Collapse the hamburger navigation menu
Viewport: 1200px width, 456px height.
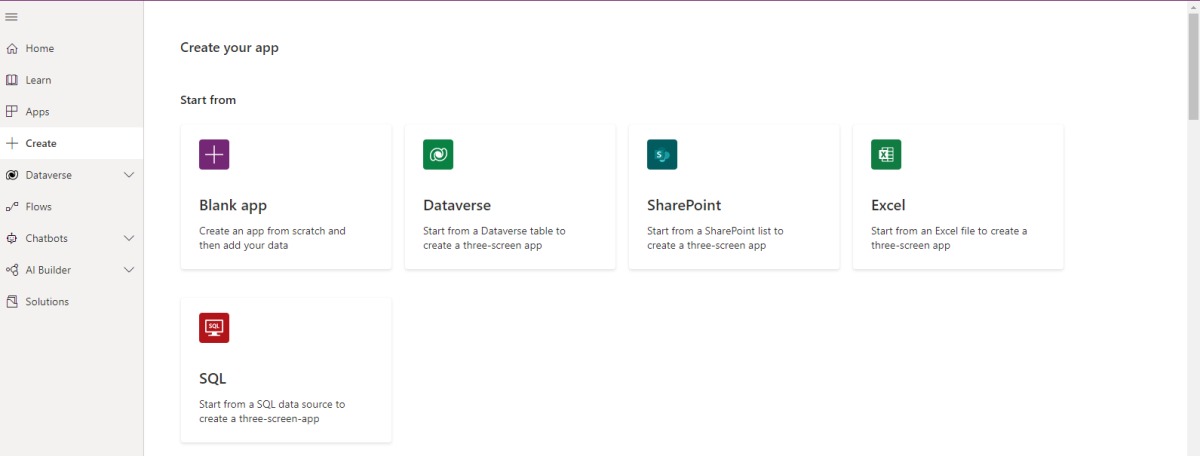(x=12, y=17)
